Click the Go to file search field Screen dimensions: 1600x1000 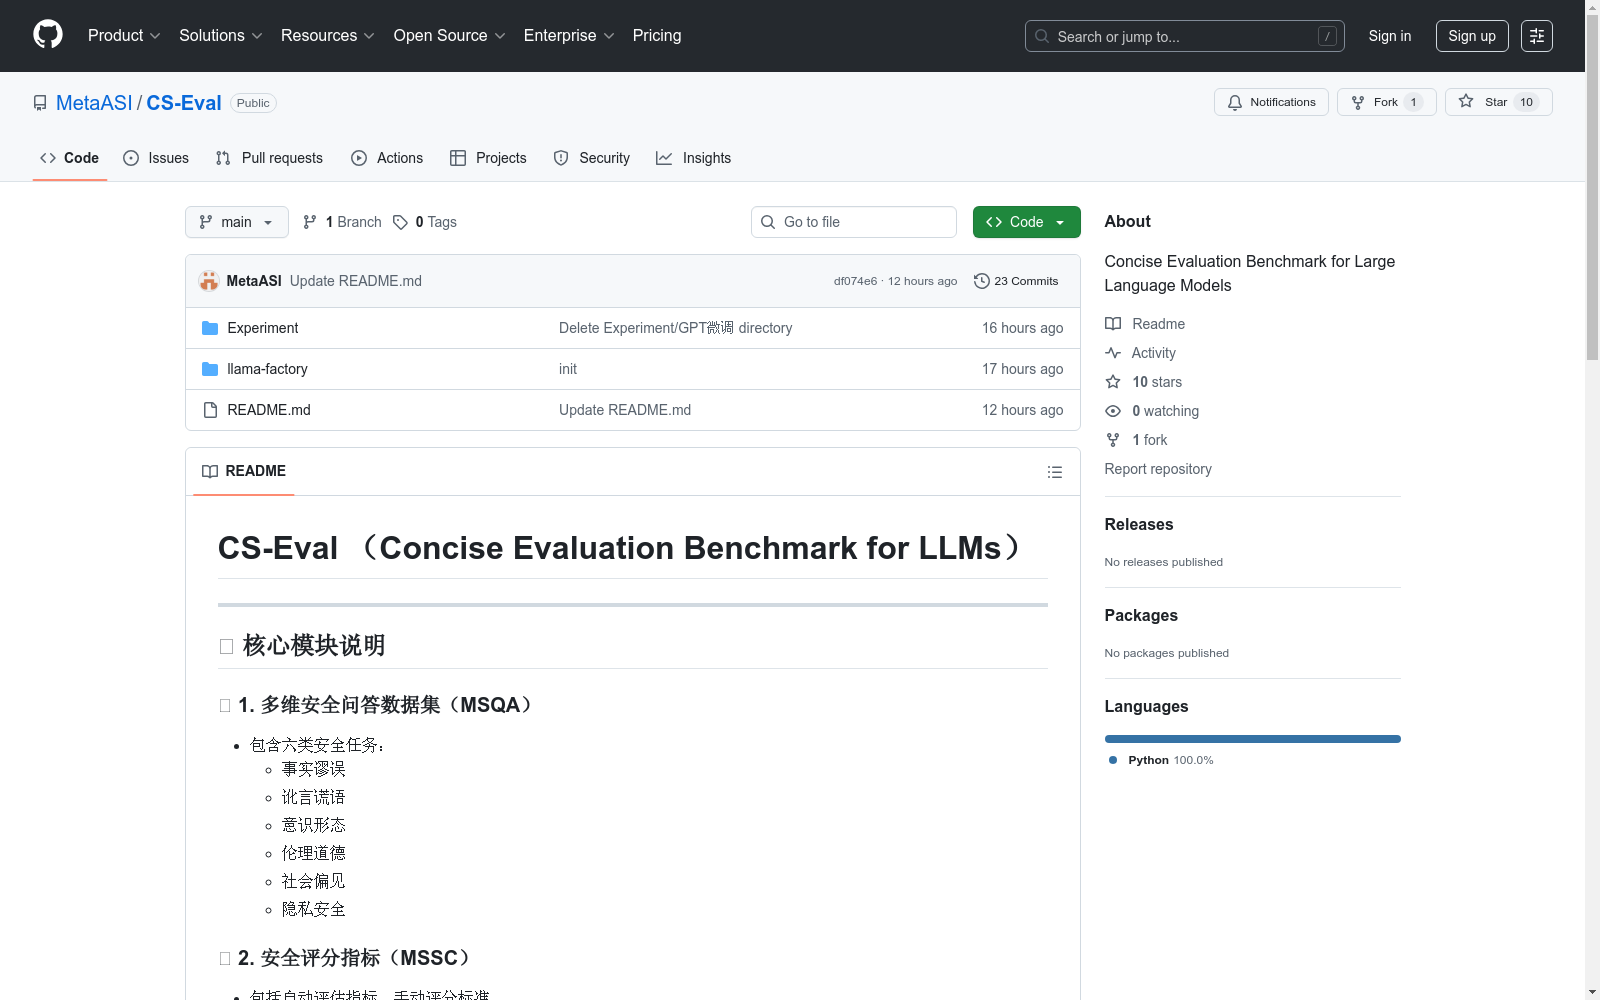853,222
